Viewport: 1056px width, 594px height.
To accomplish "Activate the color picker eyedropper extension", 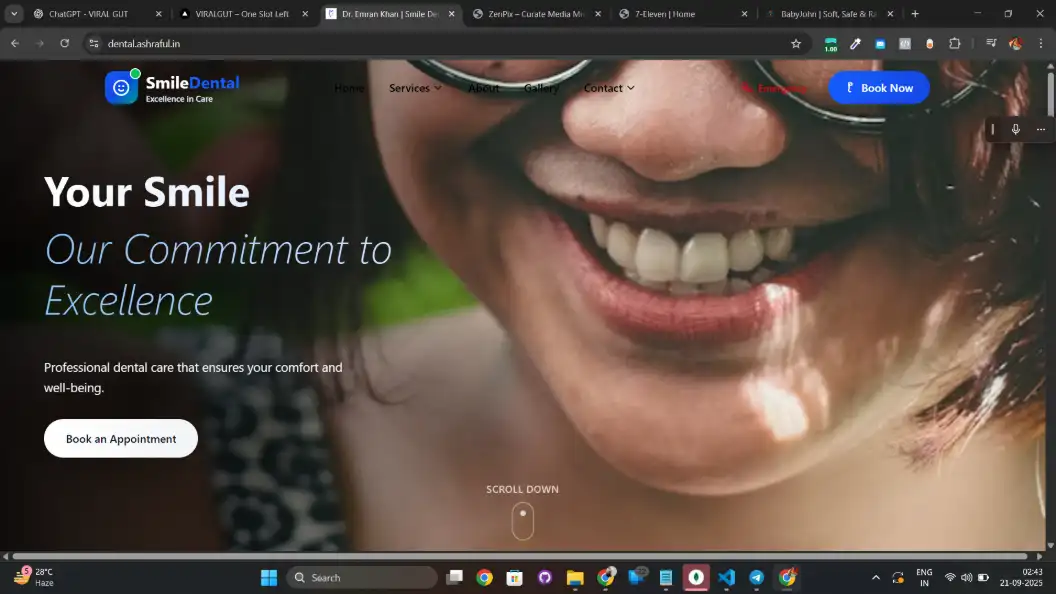I will pyautogui.click(x=855, y=44).
